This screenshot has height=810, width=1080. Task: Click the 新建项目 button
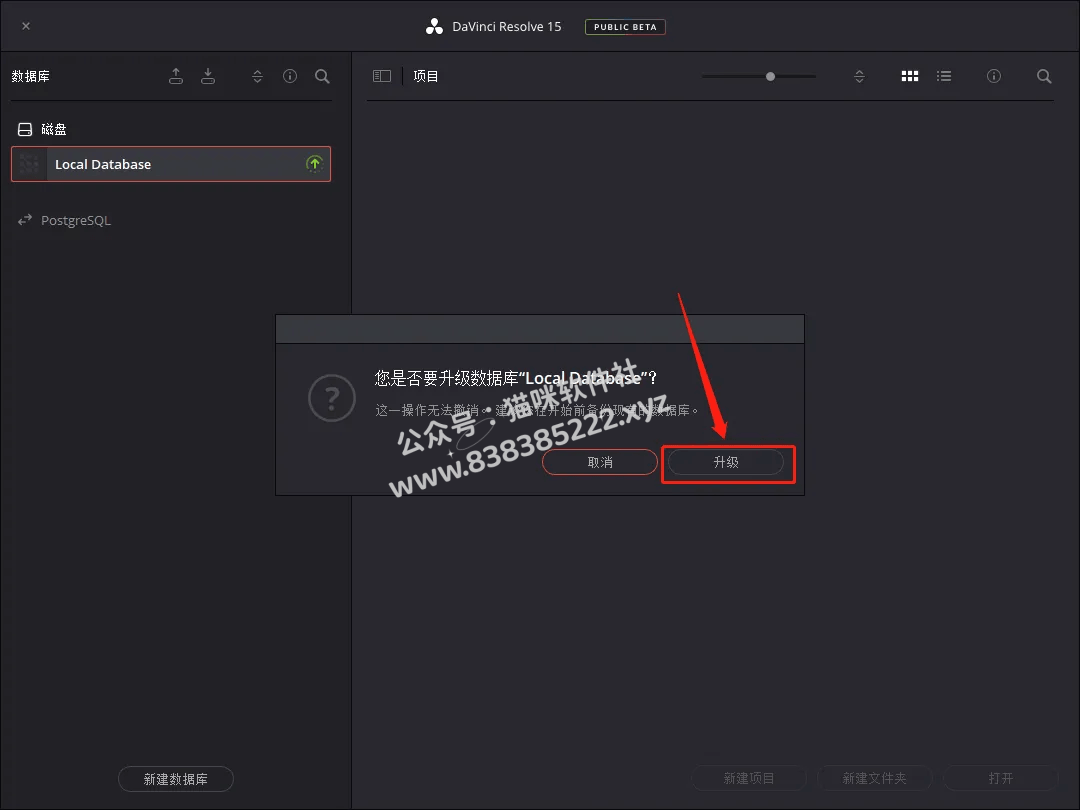click(x=749, y=778)
